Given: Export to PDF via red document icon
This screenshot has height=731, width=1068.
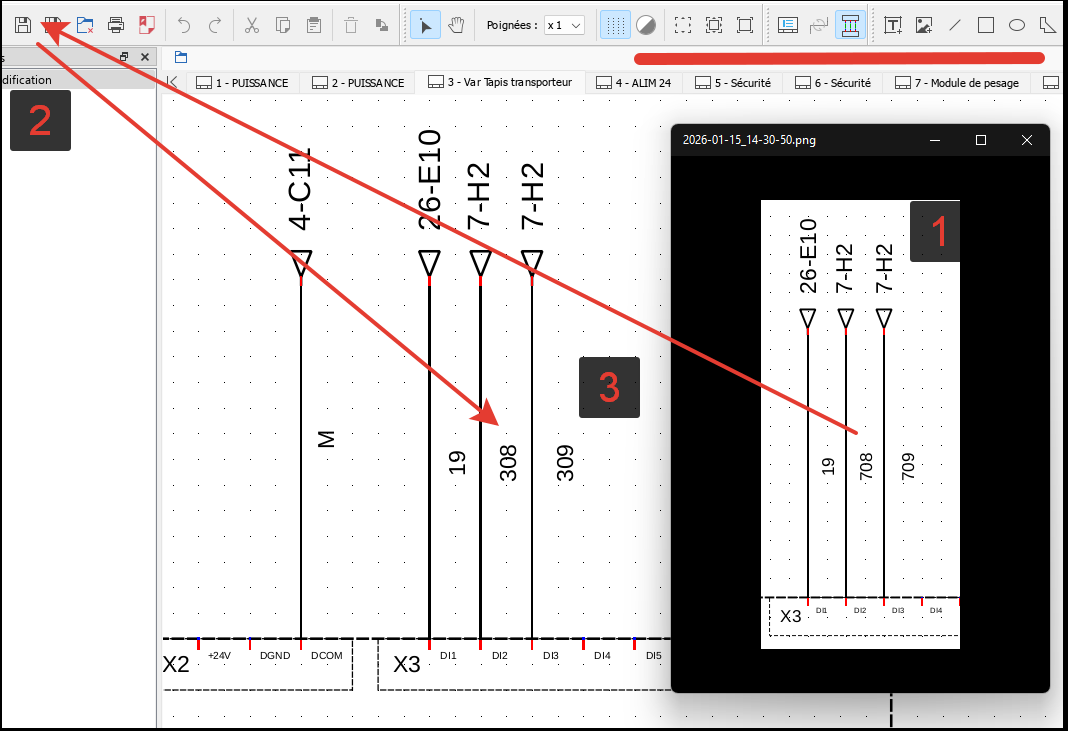Looking at the screenshot, I should click(147, 25).
